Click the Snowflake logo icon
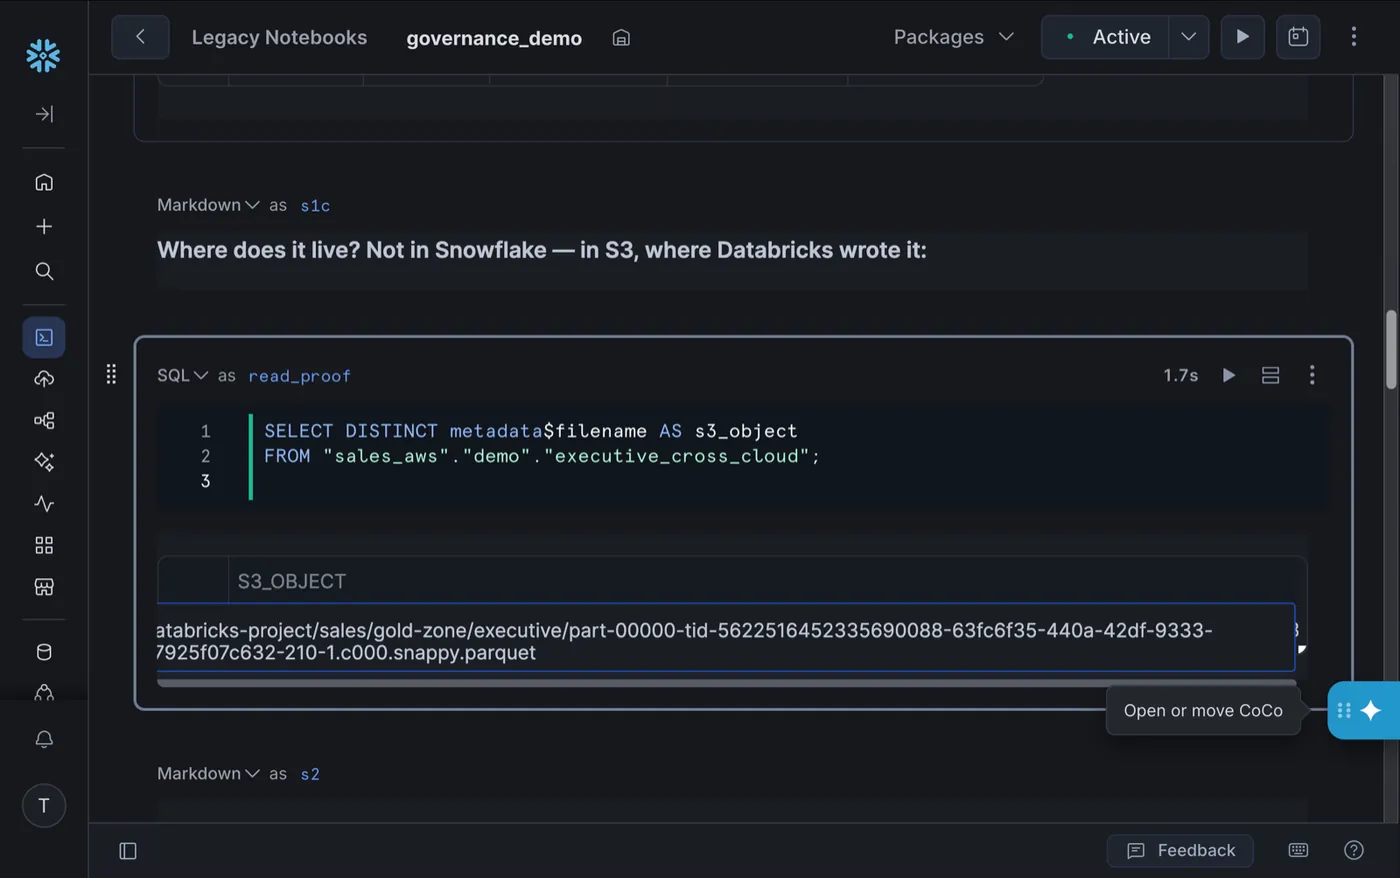1400x878 pixels. (43, 55)
